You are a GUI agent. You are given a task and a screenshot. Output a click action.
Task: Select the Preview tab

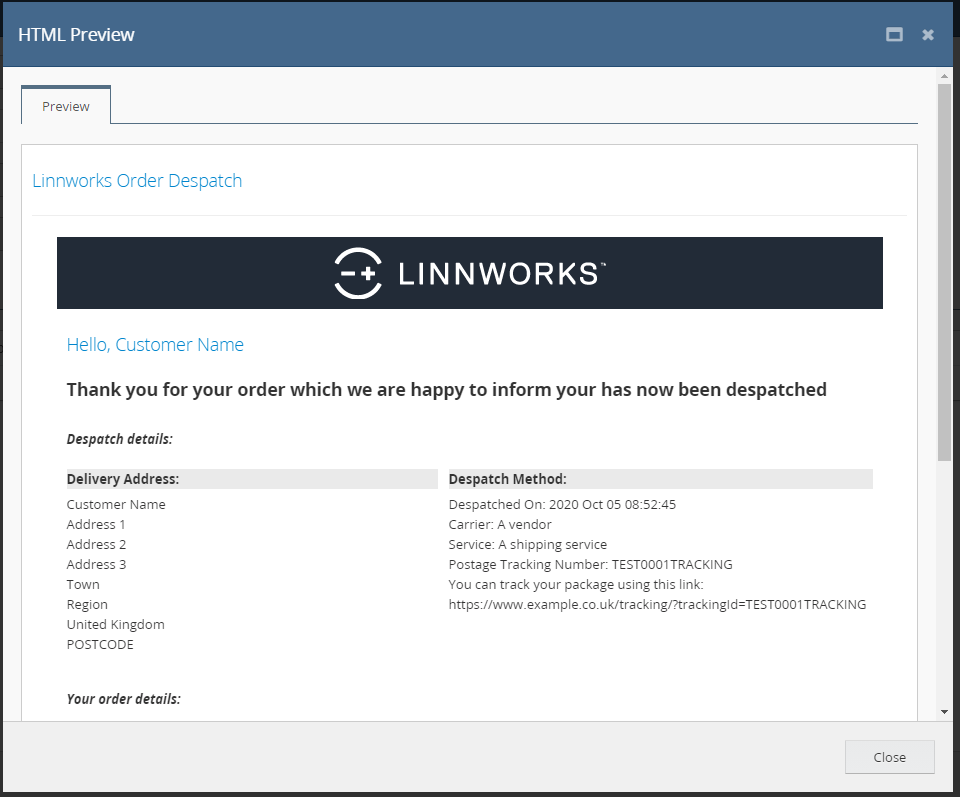[x=66, y=106]
